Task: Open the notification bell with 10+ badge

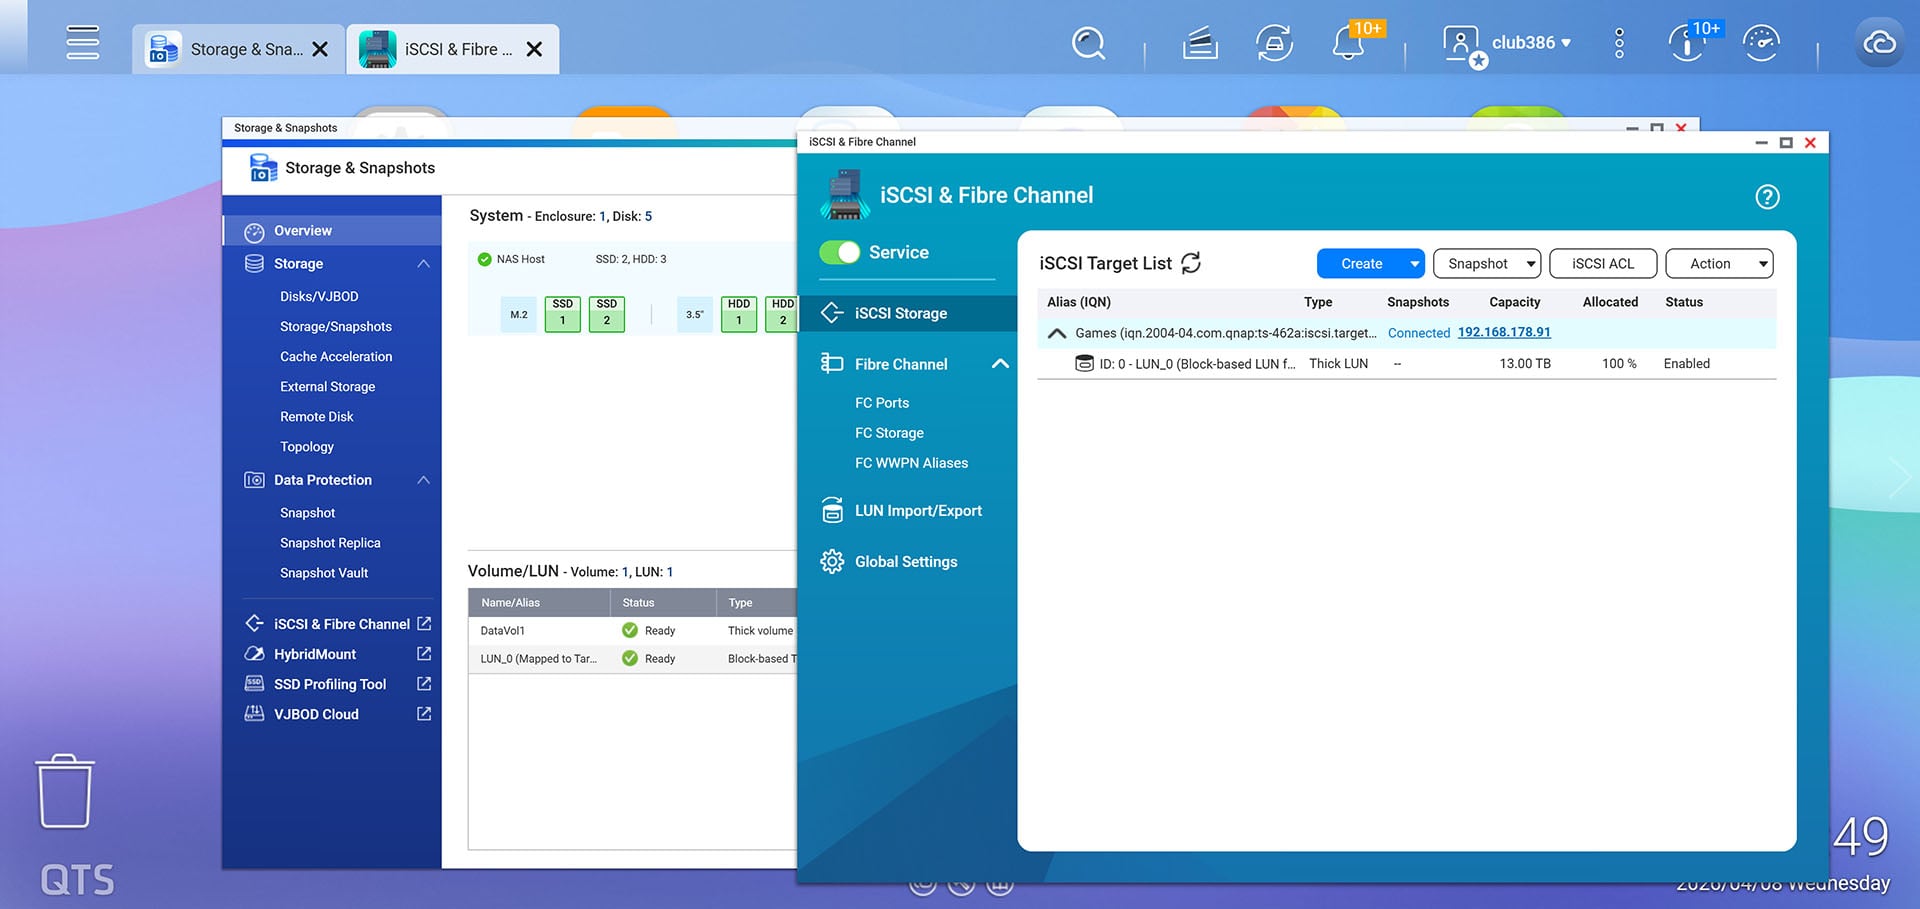Action: coord(1348,44)
